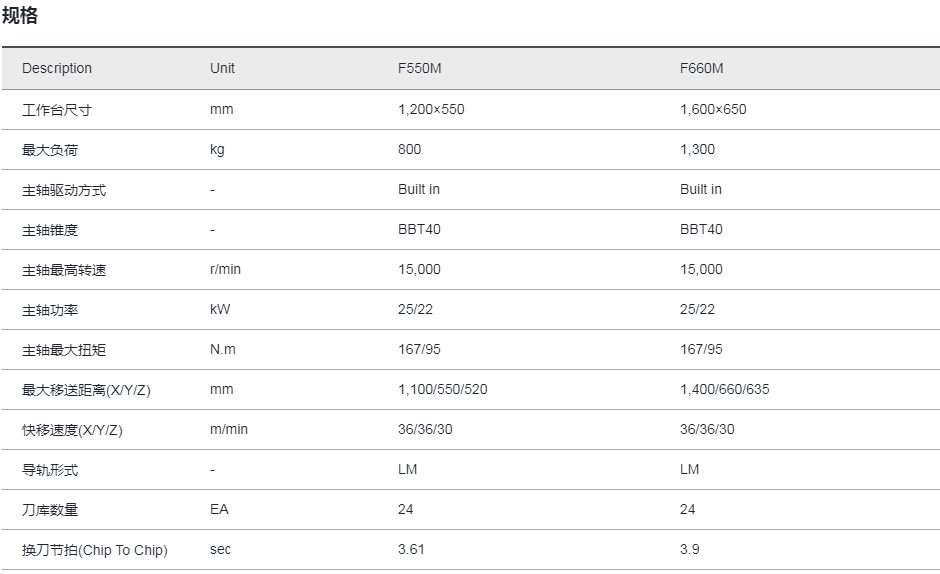Click the 1,200×550 table size value
This screenshot has height=574, width=940.
pos(431,109)
